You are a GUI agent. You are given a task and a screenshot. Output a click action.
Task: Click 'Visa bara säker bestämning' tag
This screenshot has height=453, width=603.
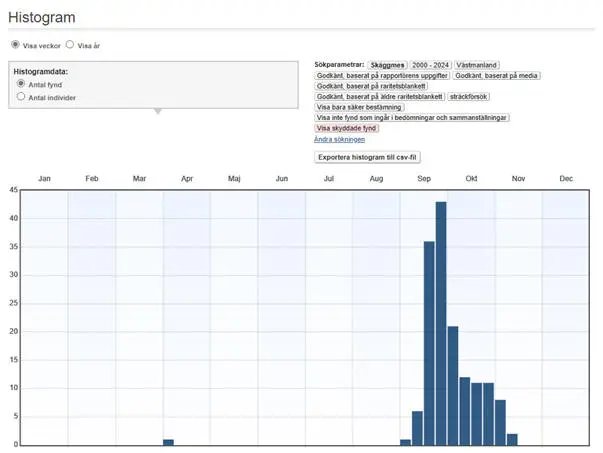click(359, 107)
